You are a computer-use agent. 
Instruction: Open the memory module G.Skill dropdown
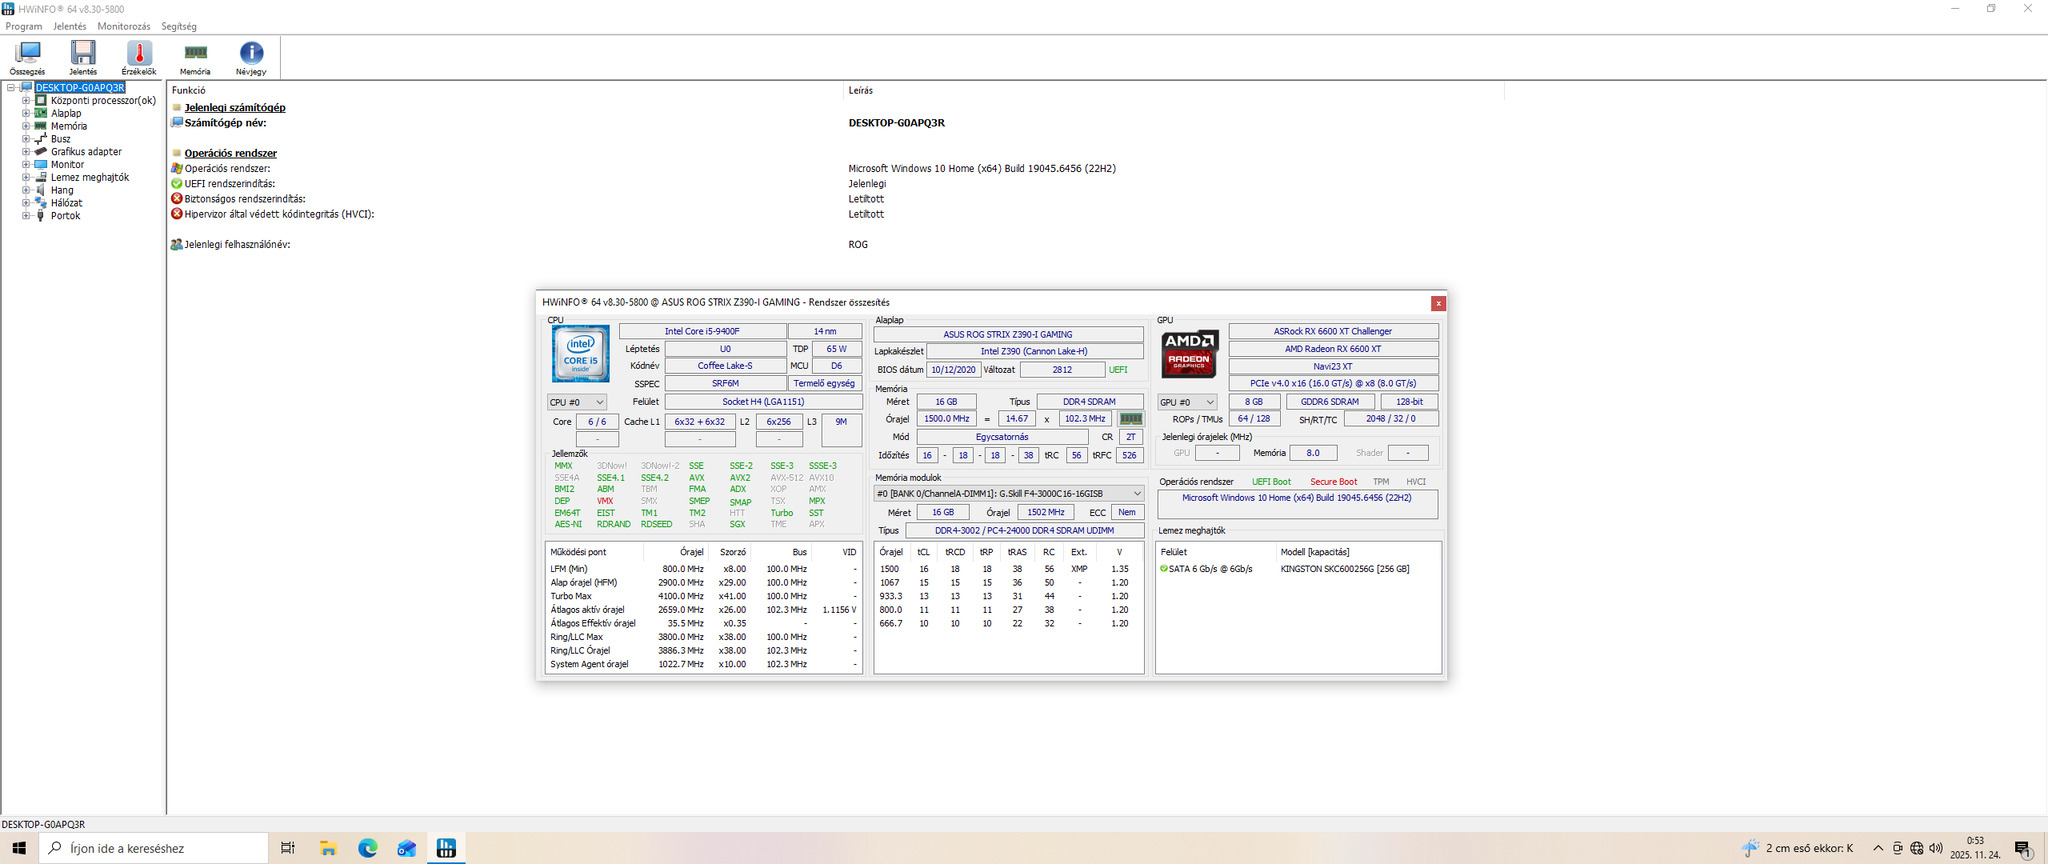coord(1009,494)
